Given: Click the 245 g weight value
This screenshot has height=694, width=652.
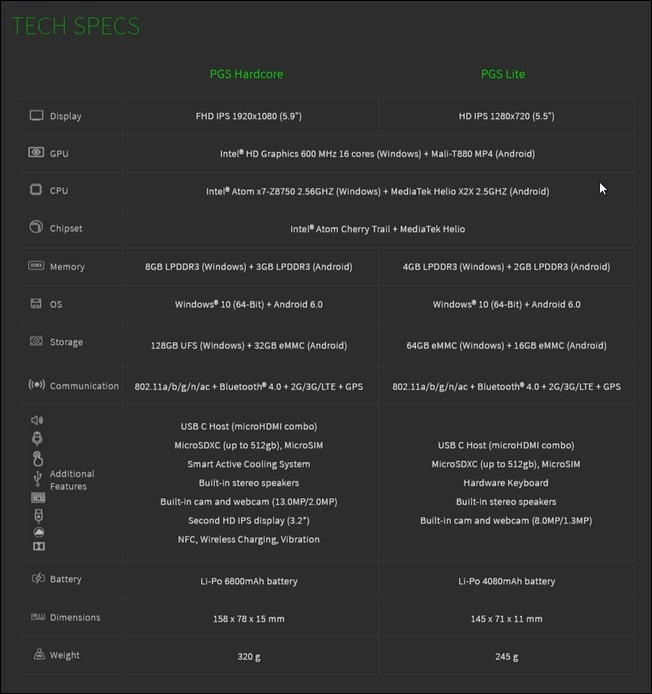Looking at the screenshot, I should (x=506, y=657).
